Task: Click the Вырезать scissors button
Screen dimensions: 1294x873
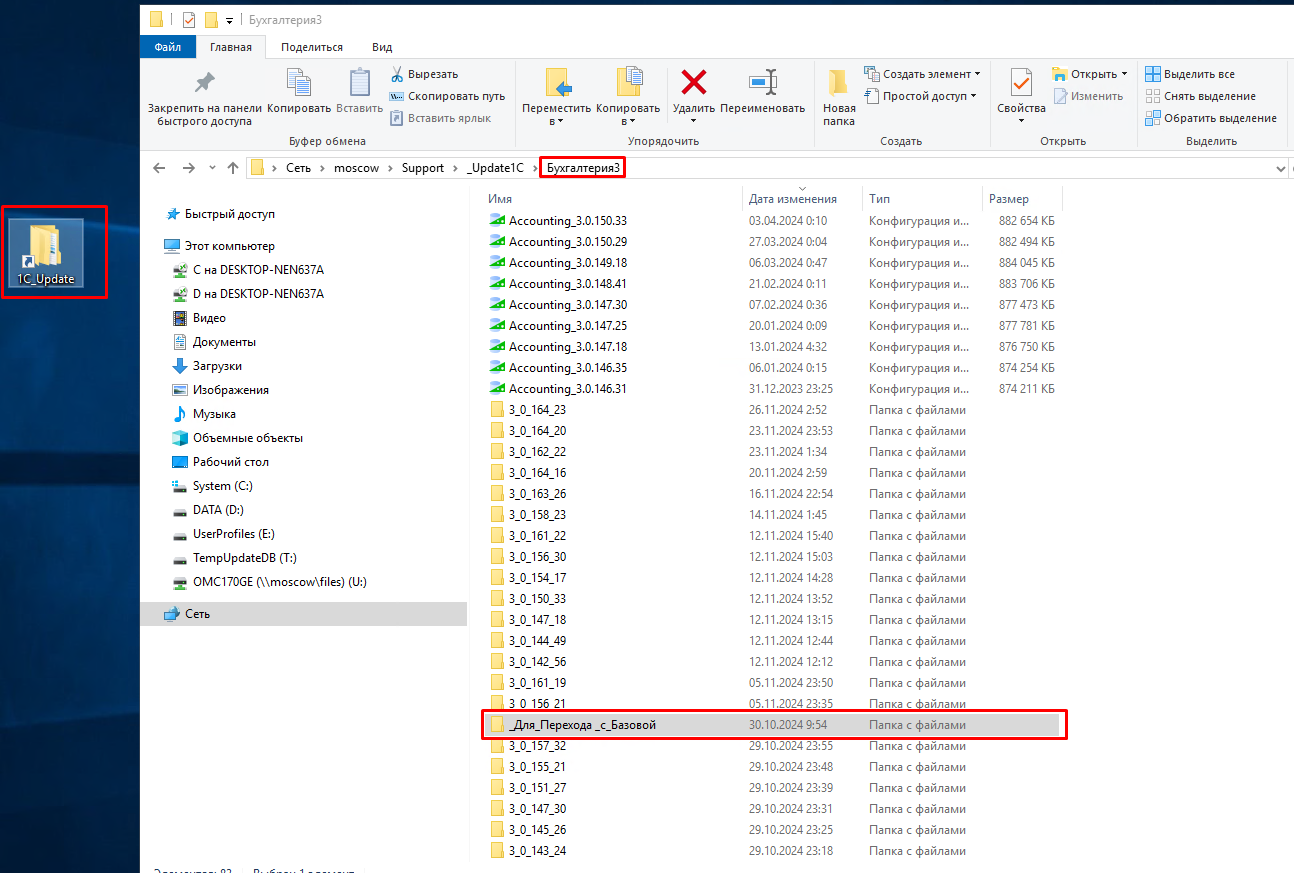Action: [x=423, y=74]
